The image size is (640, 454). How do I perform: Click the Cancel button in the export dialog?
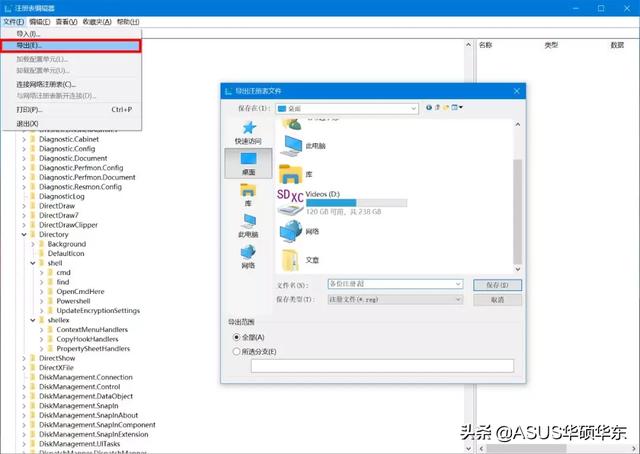click(497, 300)
